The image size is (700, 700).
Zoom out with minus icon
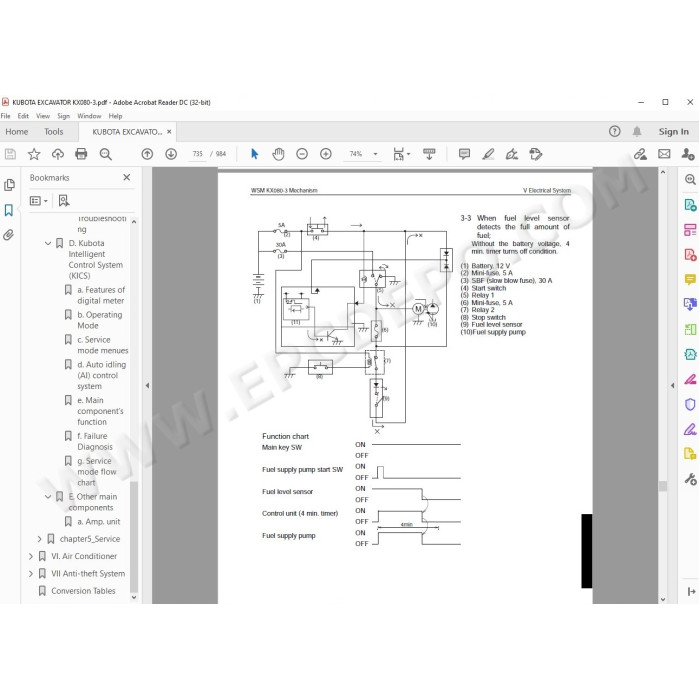302,154
